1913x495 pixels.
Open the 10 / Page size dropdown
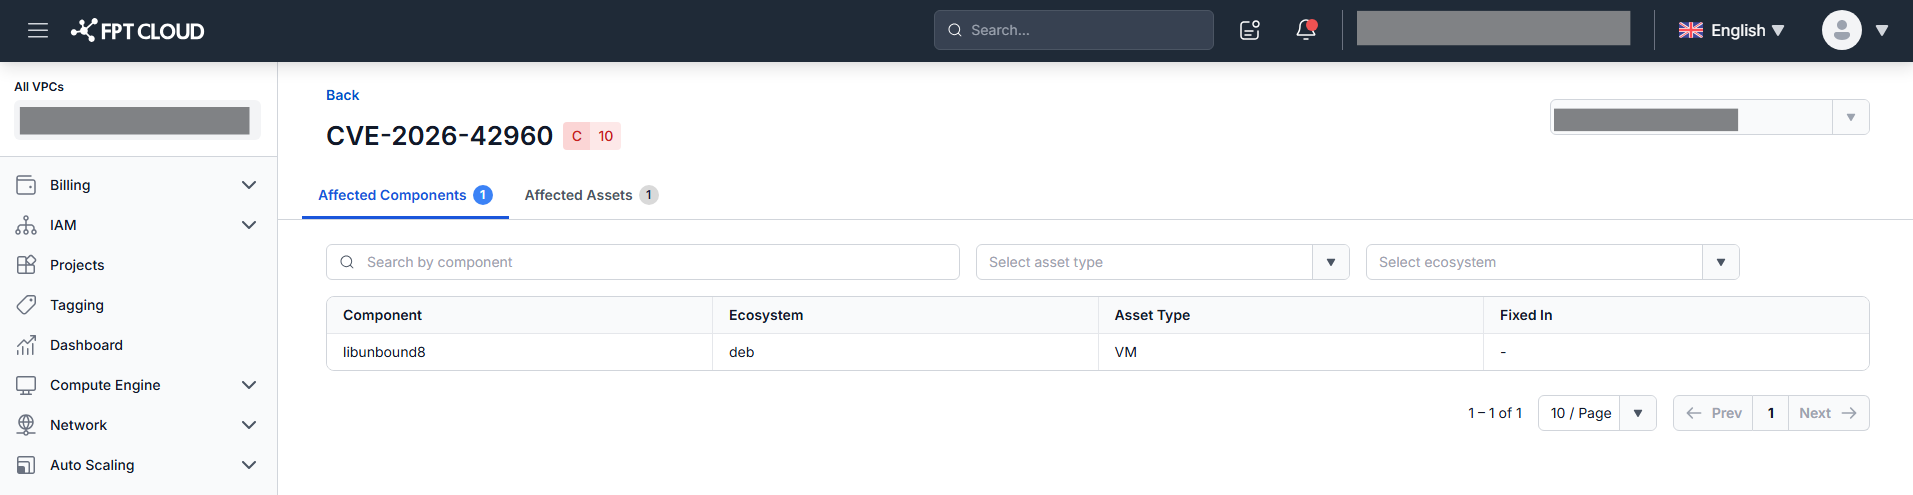pos(1597,413)
